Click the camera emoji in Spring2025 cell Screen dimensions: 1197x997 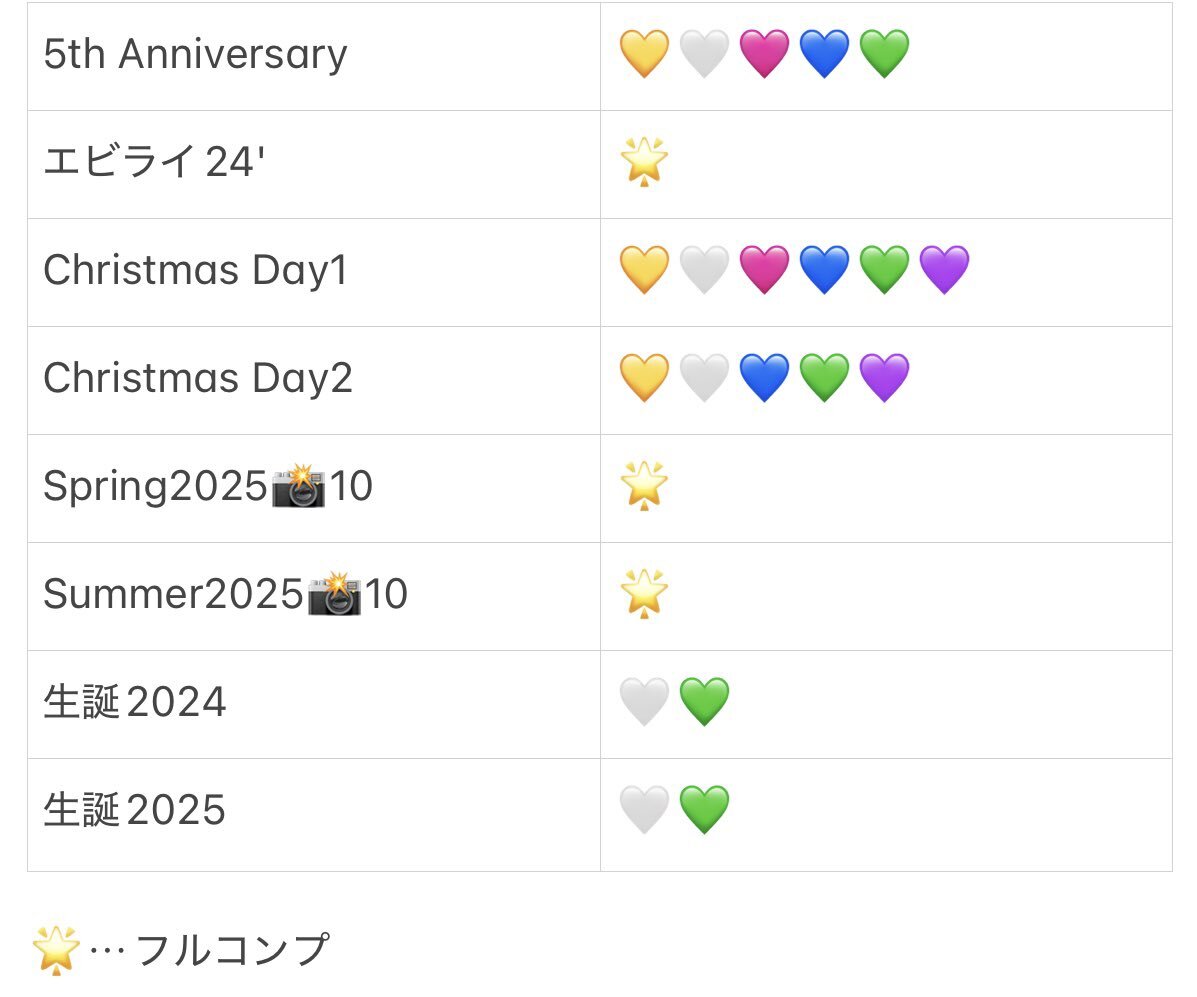[298, 486]
